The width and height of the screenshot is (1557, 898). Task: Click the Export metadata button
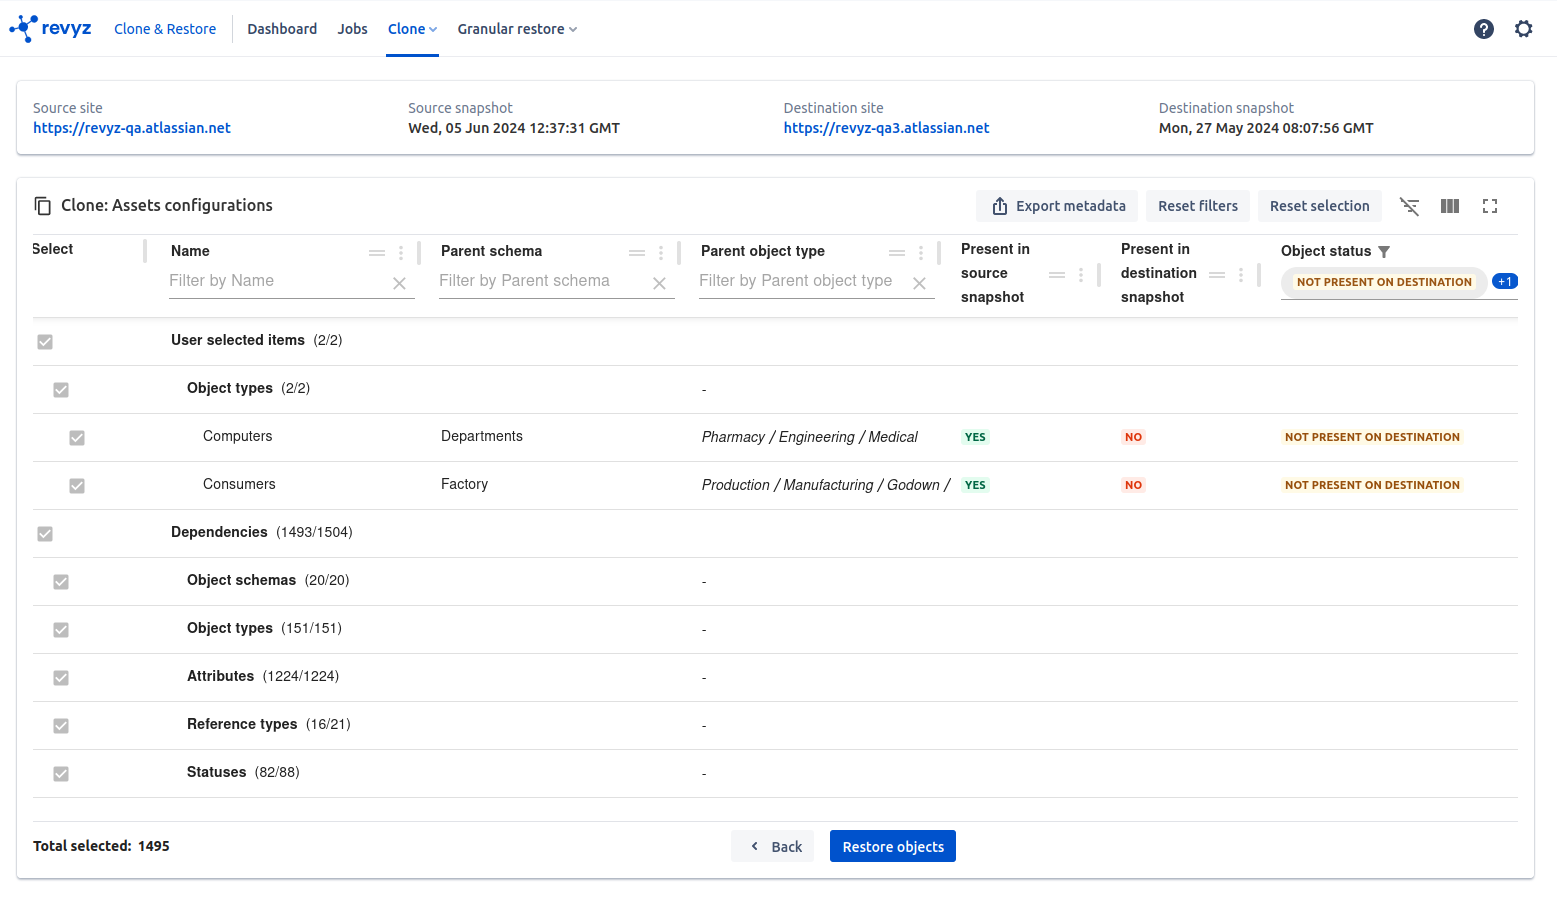pyautogui.click(x=1057, y=206)
